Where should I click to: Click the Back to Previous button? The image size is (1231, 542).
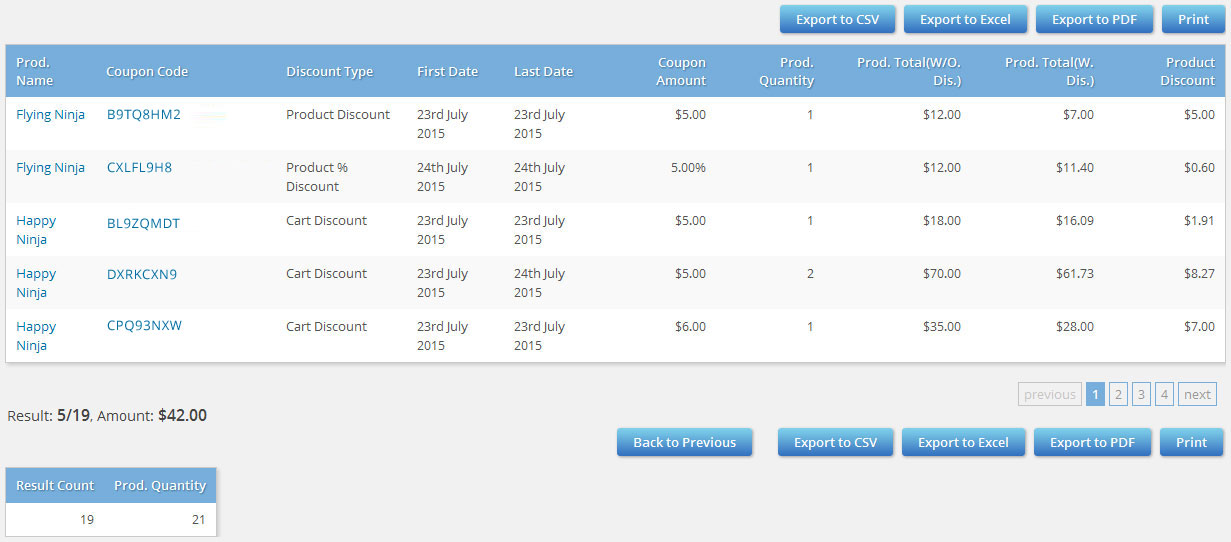[x=684, y=442]
